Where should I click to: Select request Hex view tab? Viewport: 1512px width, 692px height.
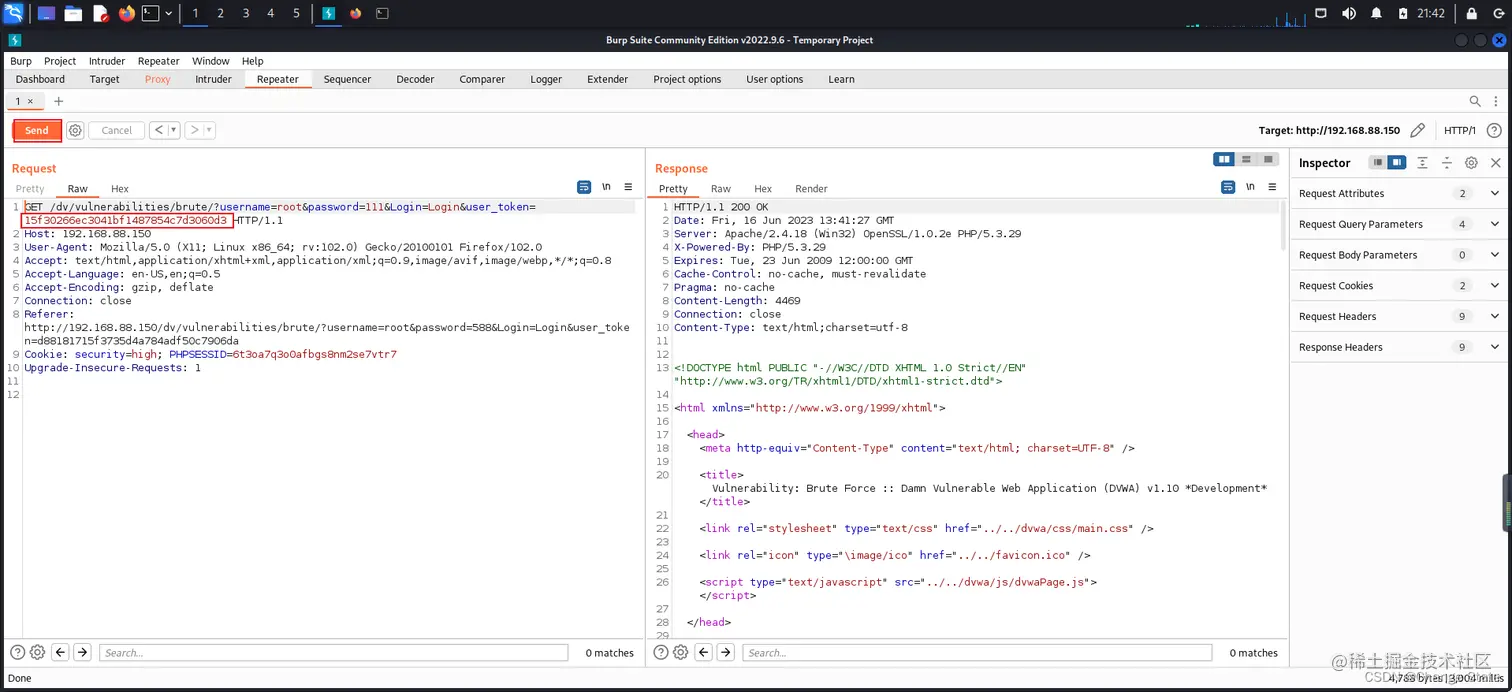click(120, 188)
